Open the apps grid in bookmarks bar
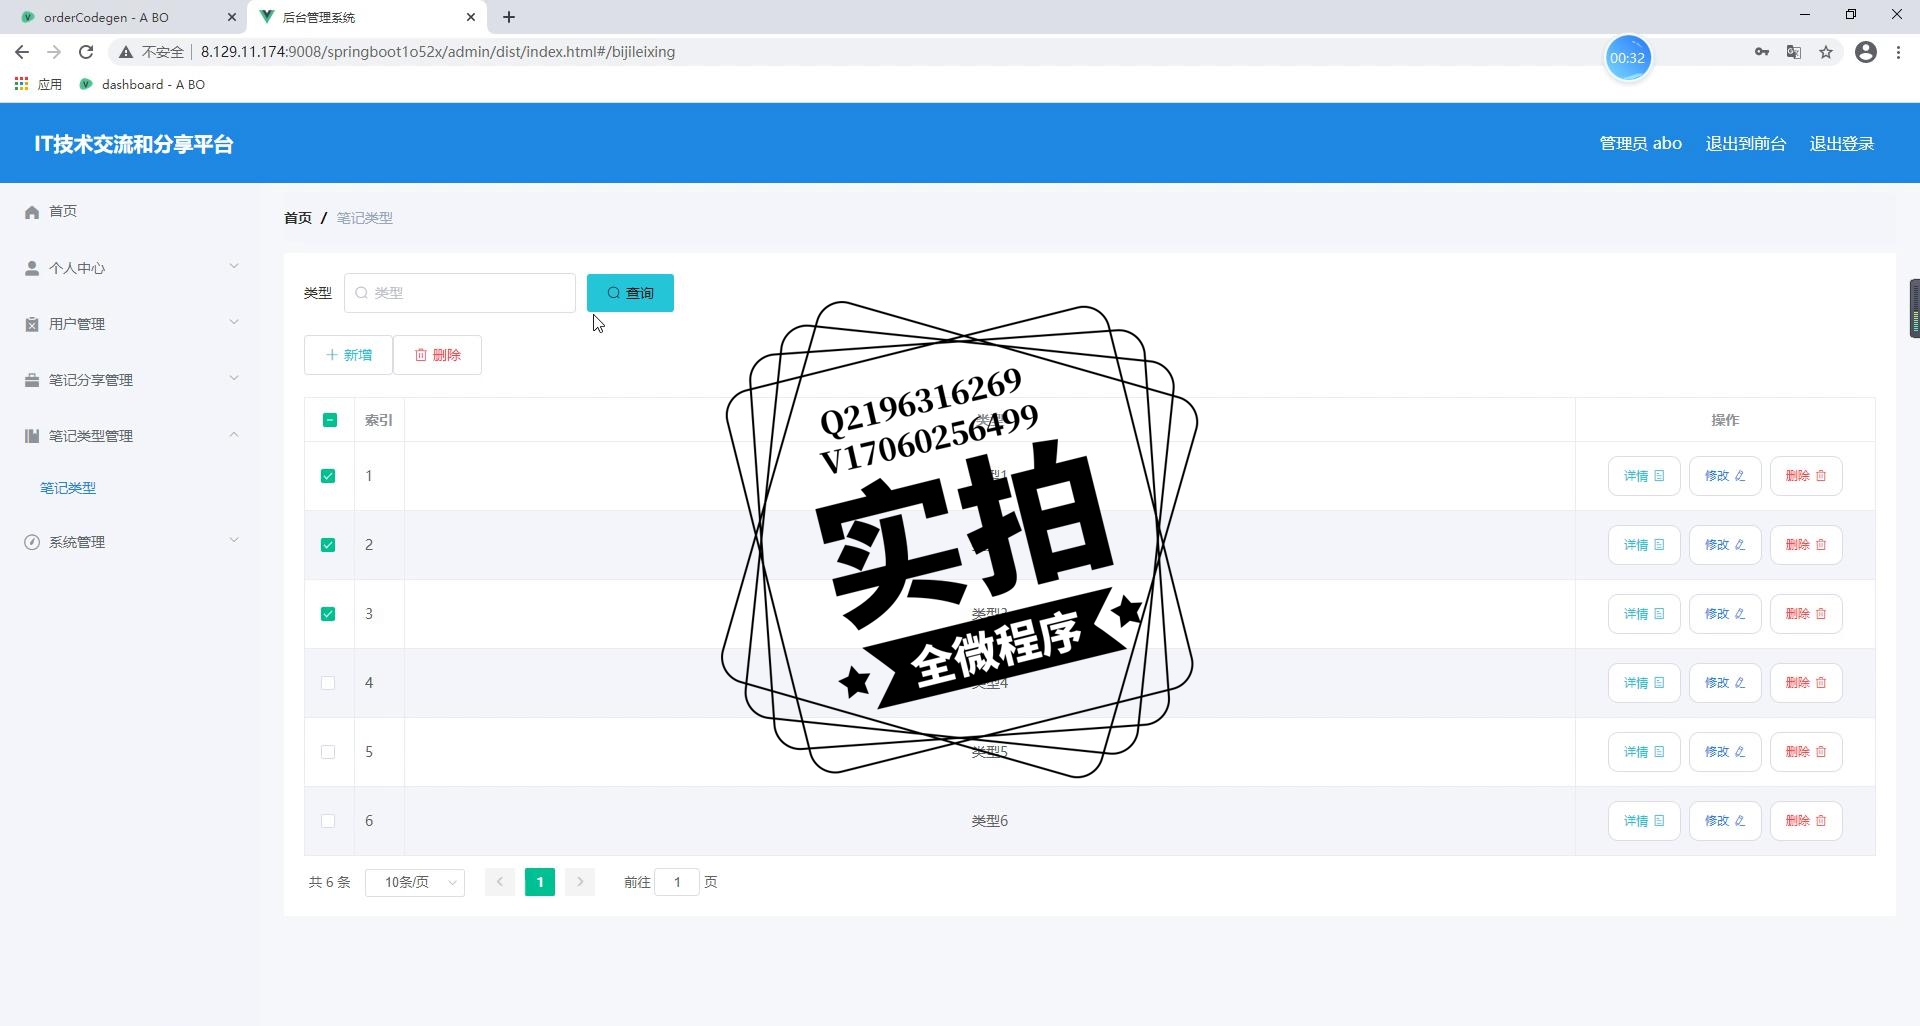The width and height of the screenshot is (1920, 1026). pos(21,84)
